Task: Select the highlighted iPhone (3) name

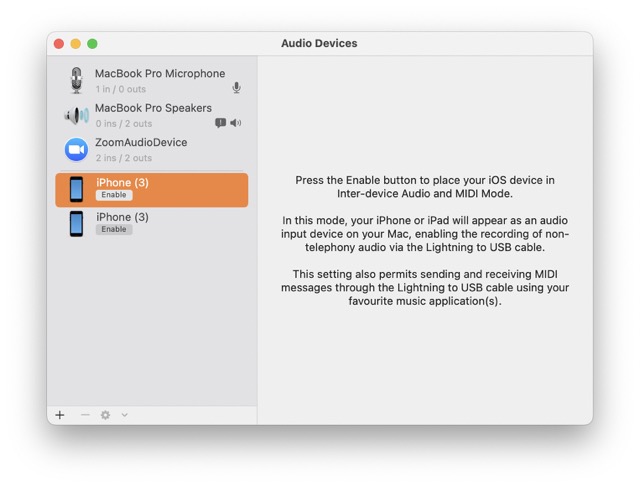Action: click(x=122, y=182)
